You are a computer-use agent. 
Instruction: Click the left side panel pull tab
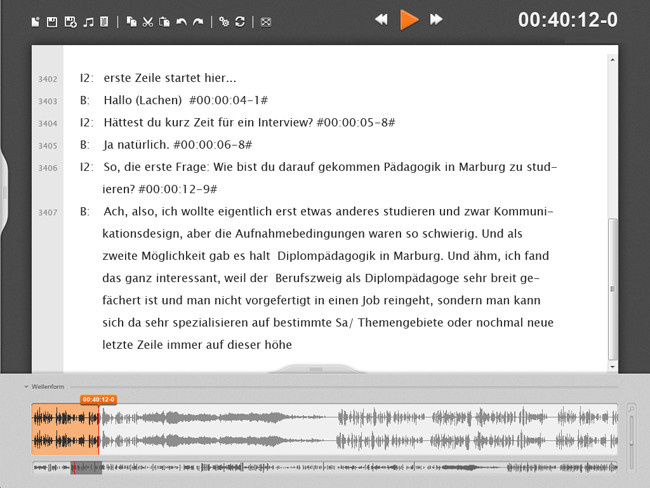tap(4, 192)
